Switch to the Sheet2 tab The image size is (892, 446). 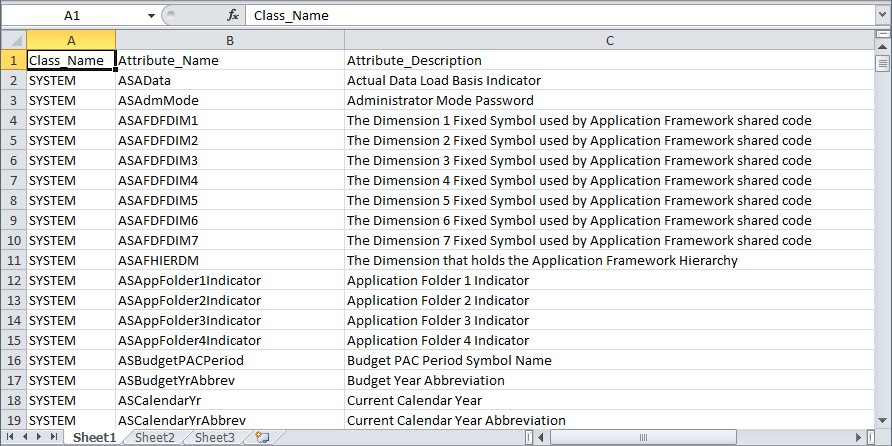tap(155, 437)
